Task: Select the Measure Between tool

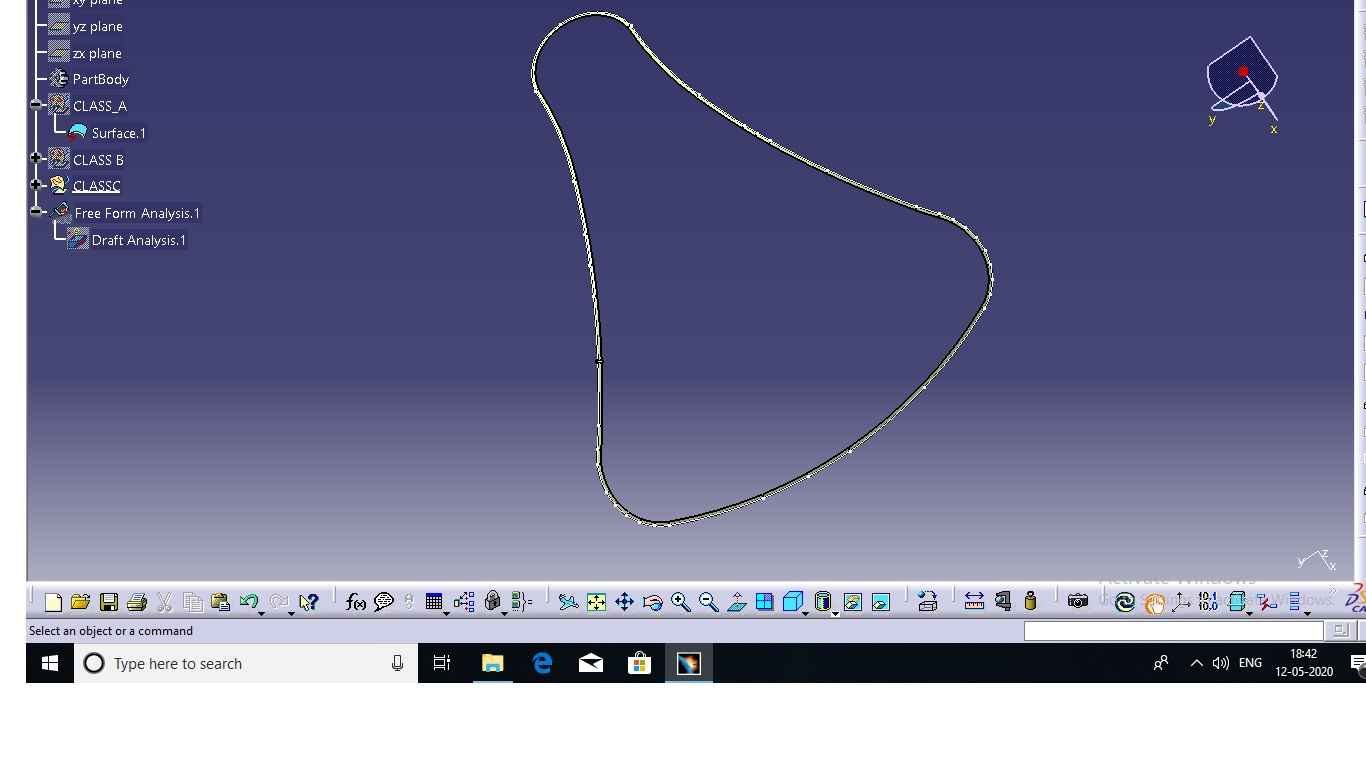Action: click(x=974, y=601)
